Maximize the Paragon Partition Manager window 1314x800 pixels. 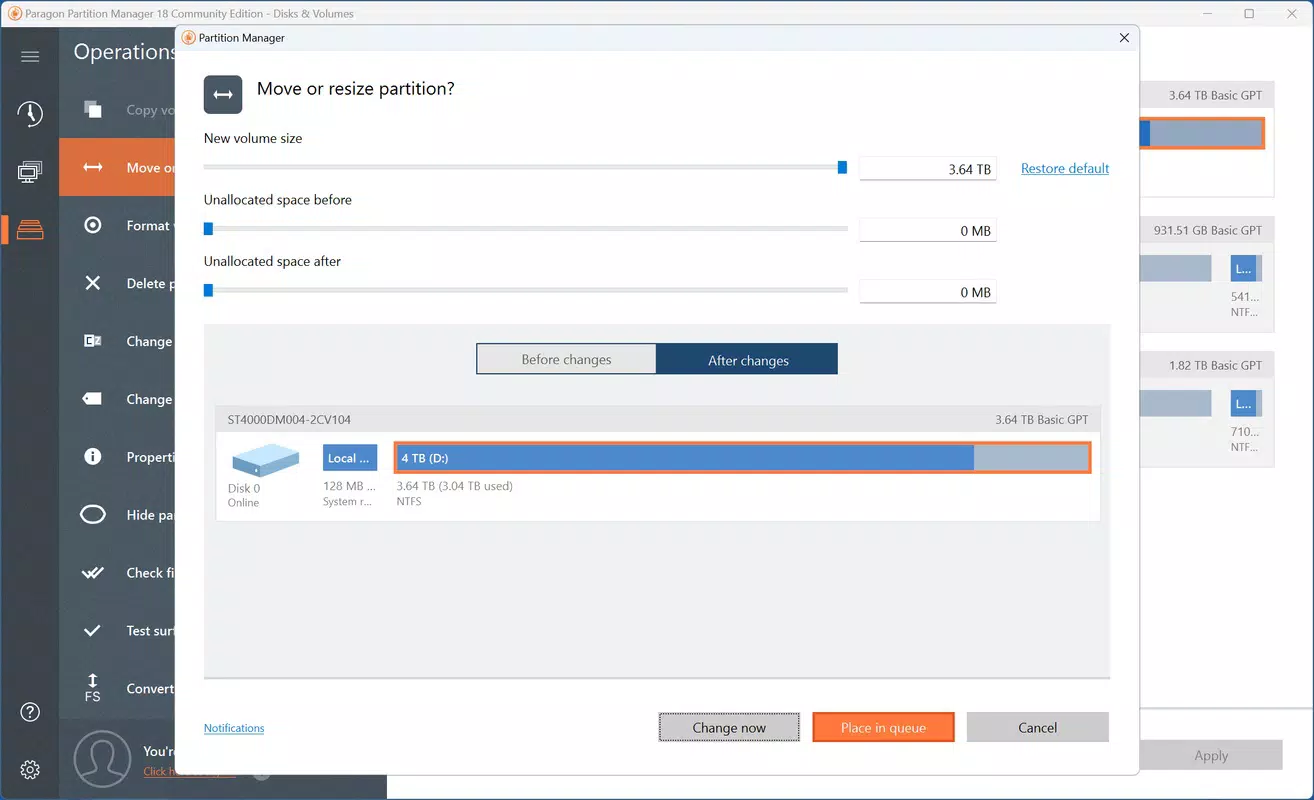[x=1249, y=14]
